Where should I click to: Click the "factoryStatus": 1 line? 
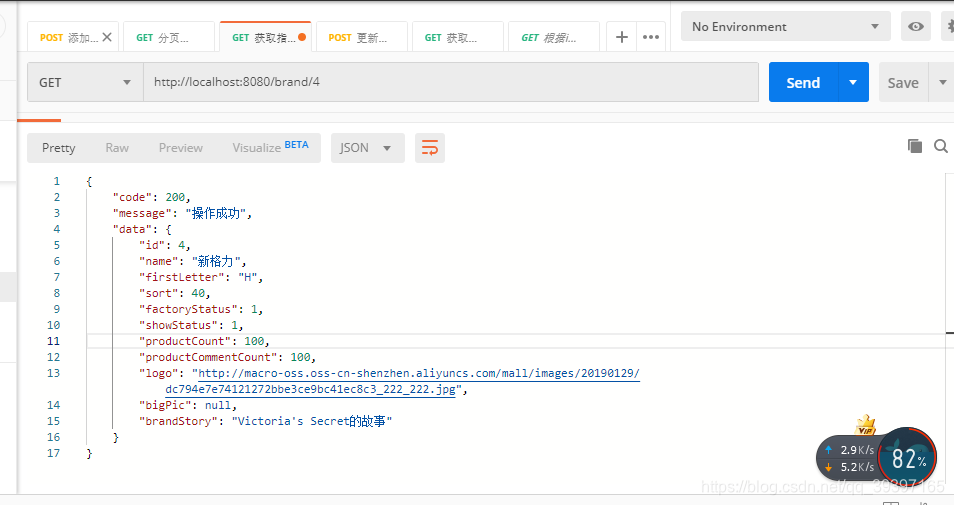[x=201, y=309]
